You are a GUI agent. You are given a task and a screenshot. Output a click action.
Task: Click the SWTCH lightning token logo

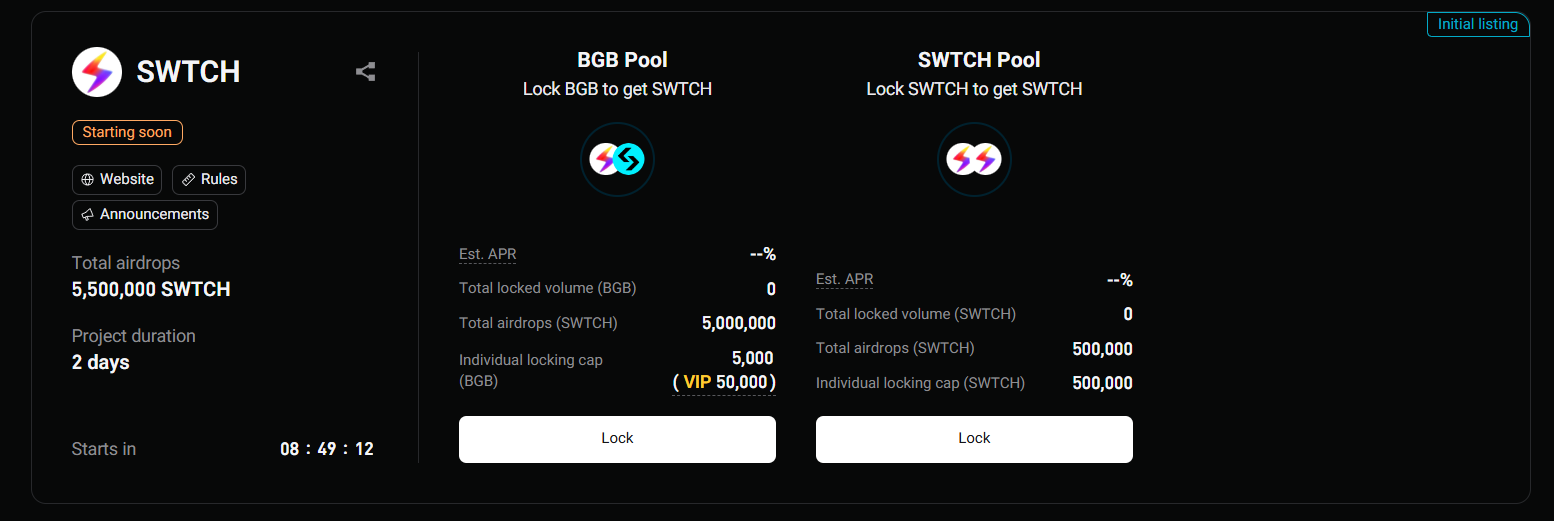[97, 72]
